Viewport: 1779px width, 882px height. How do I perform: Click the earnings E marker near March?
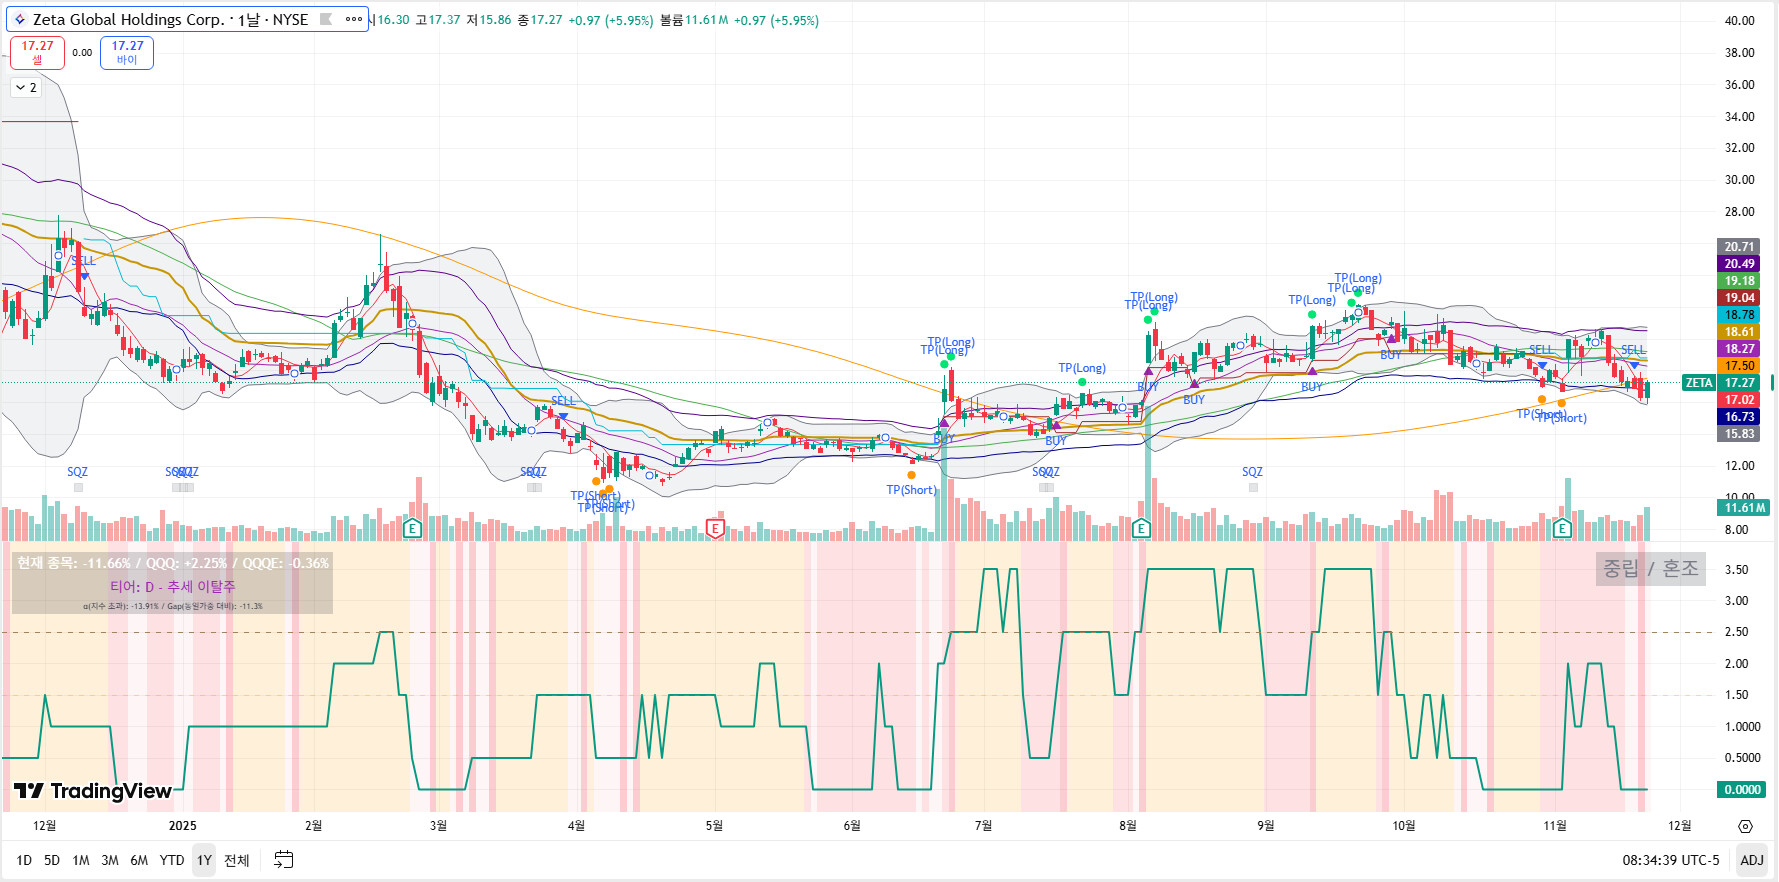click(412, 528)
